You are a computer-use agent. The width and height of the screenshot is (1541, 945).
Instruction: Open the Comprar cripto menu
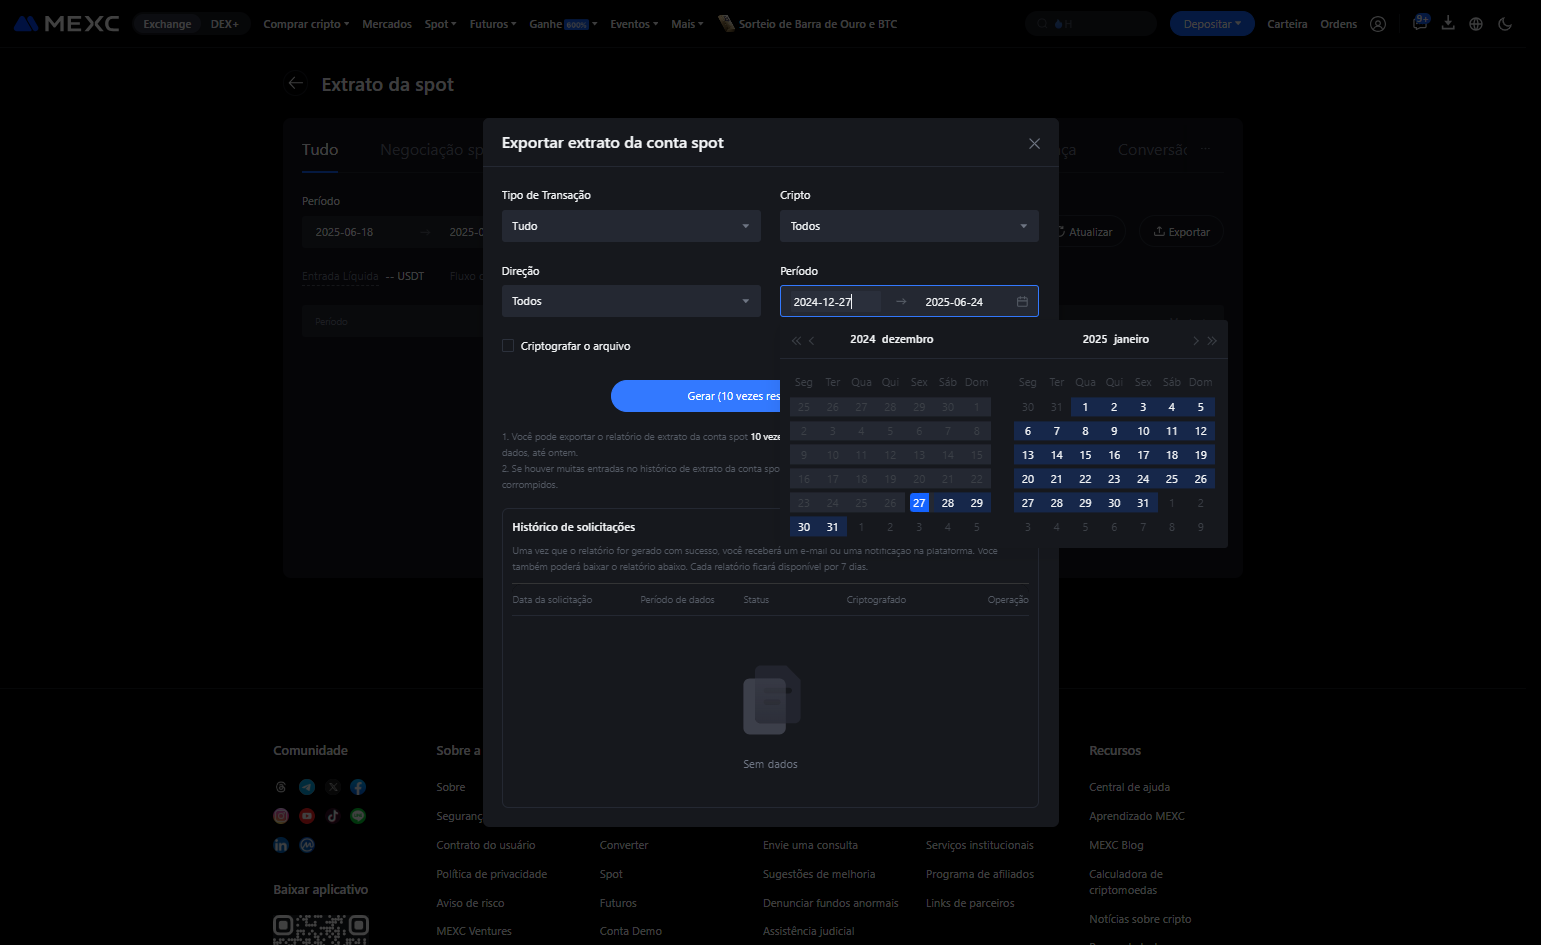click(306, 24)
